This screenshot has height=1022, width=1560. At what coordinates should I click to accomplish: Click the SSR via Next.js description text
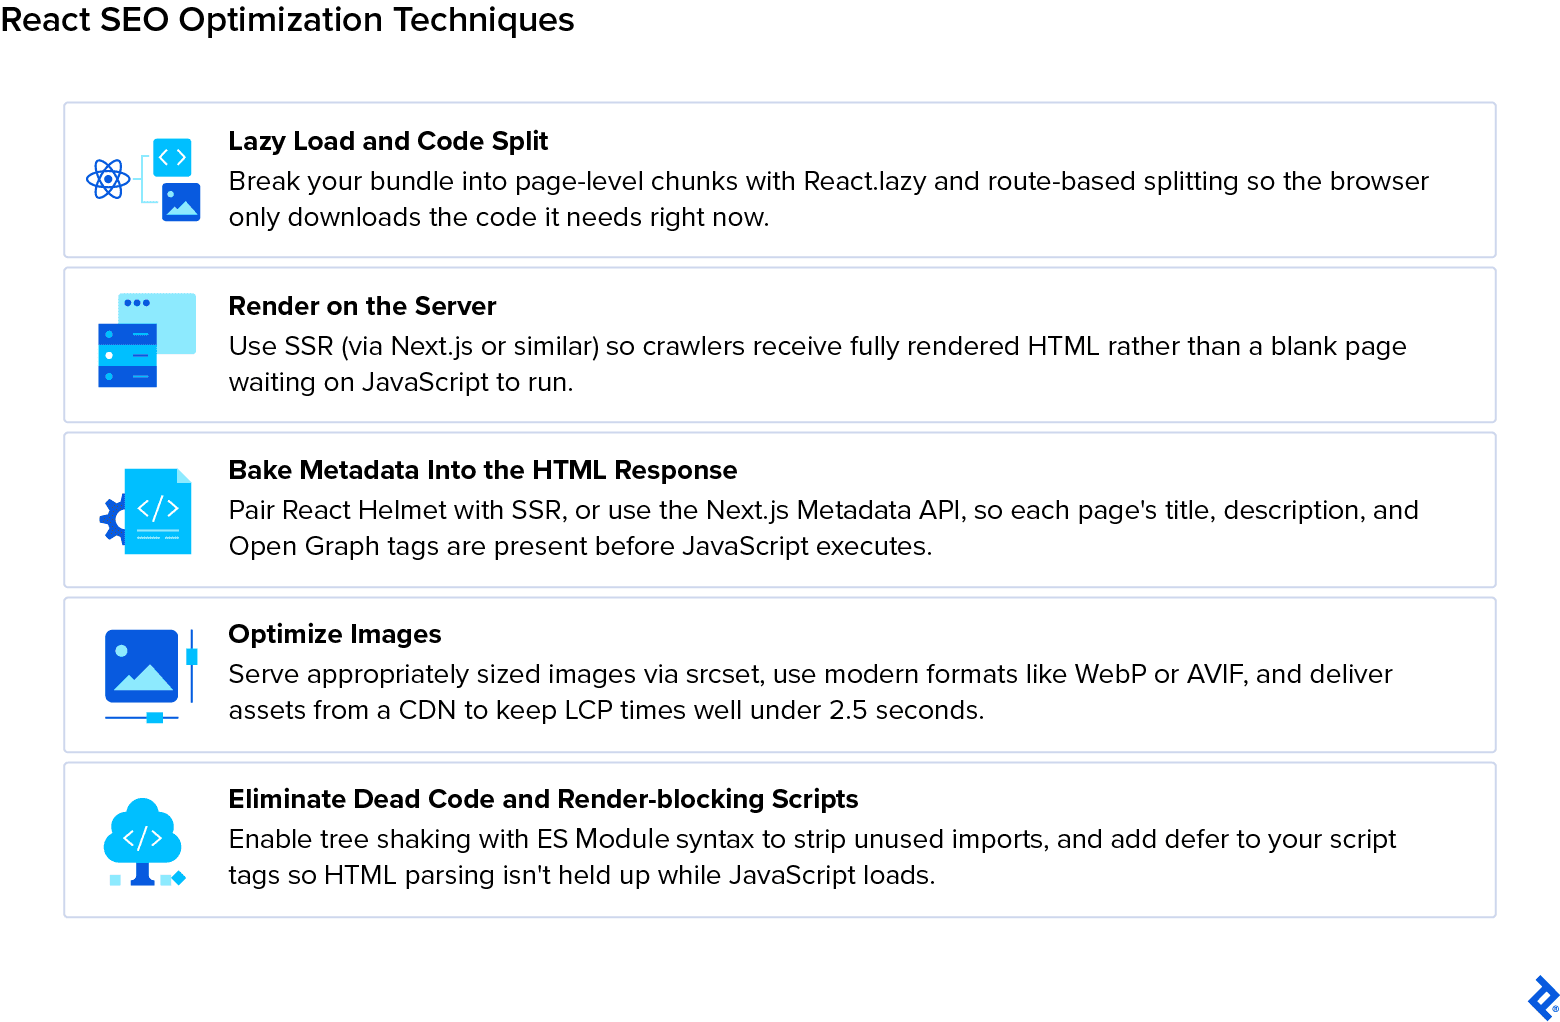tap(817, 364)
